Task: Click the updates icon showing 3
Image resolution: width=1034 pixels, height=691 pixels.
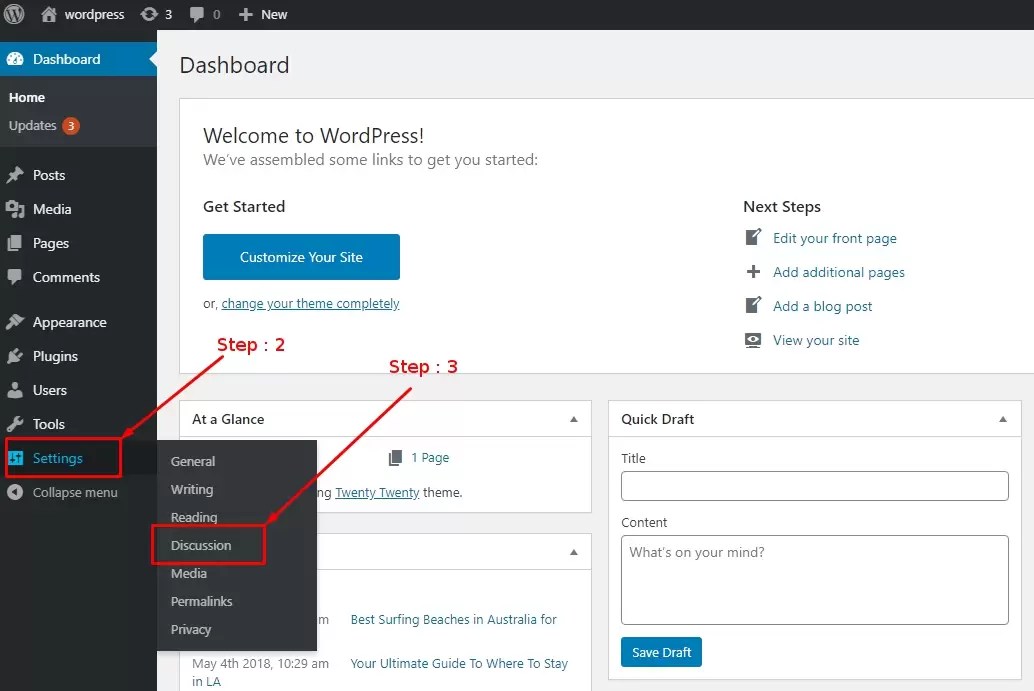Action: click(155, 14)
